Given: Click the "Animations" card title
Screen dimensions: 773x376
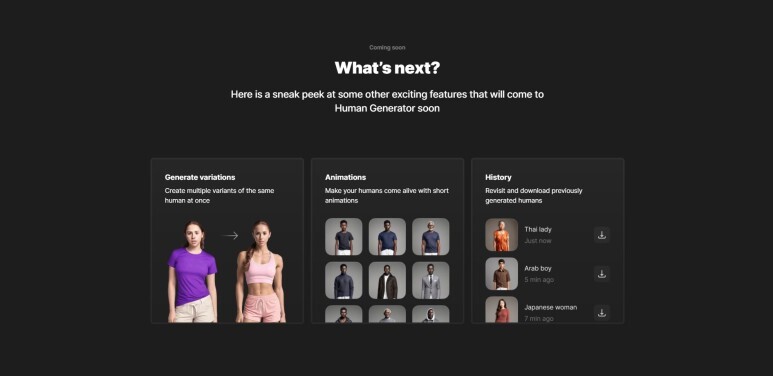Looking at the screenshot, I should click(x=345, y=177).
